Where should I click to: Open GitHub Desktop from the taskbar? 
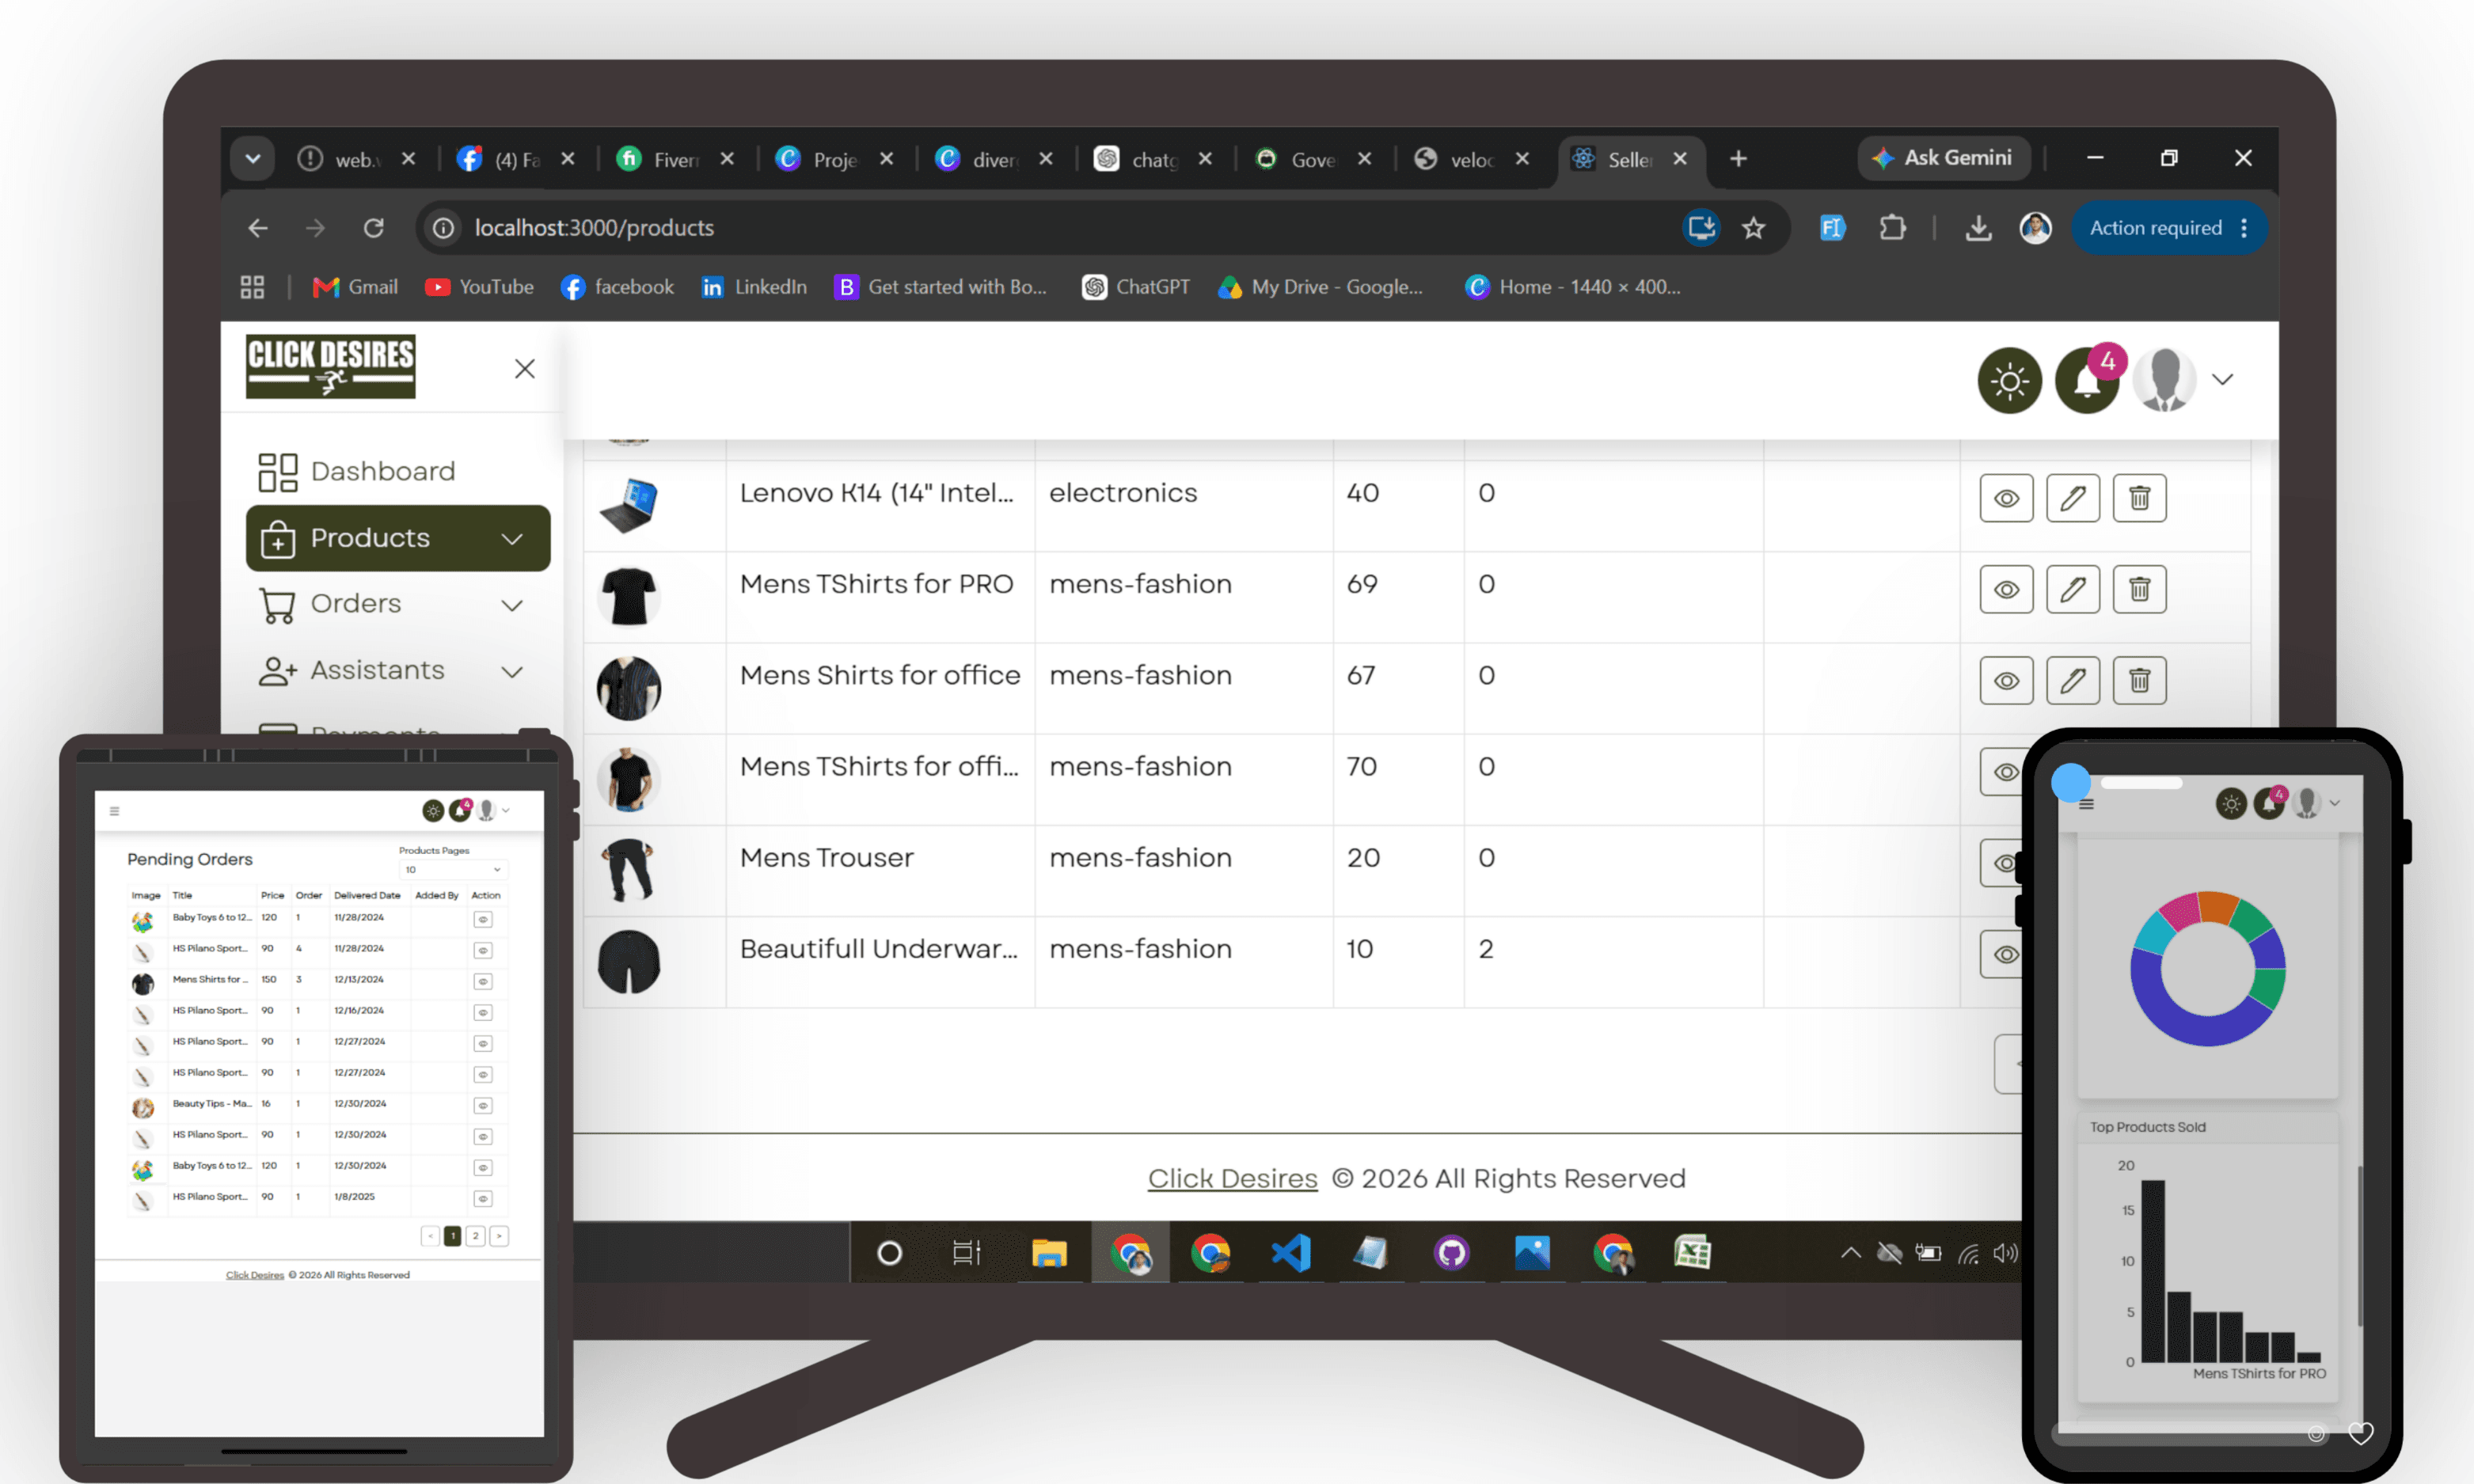(1451, 1252)
